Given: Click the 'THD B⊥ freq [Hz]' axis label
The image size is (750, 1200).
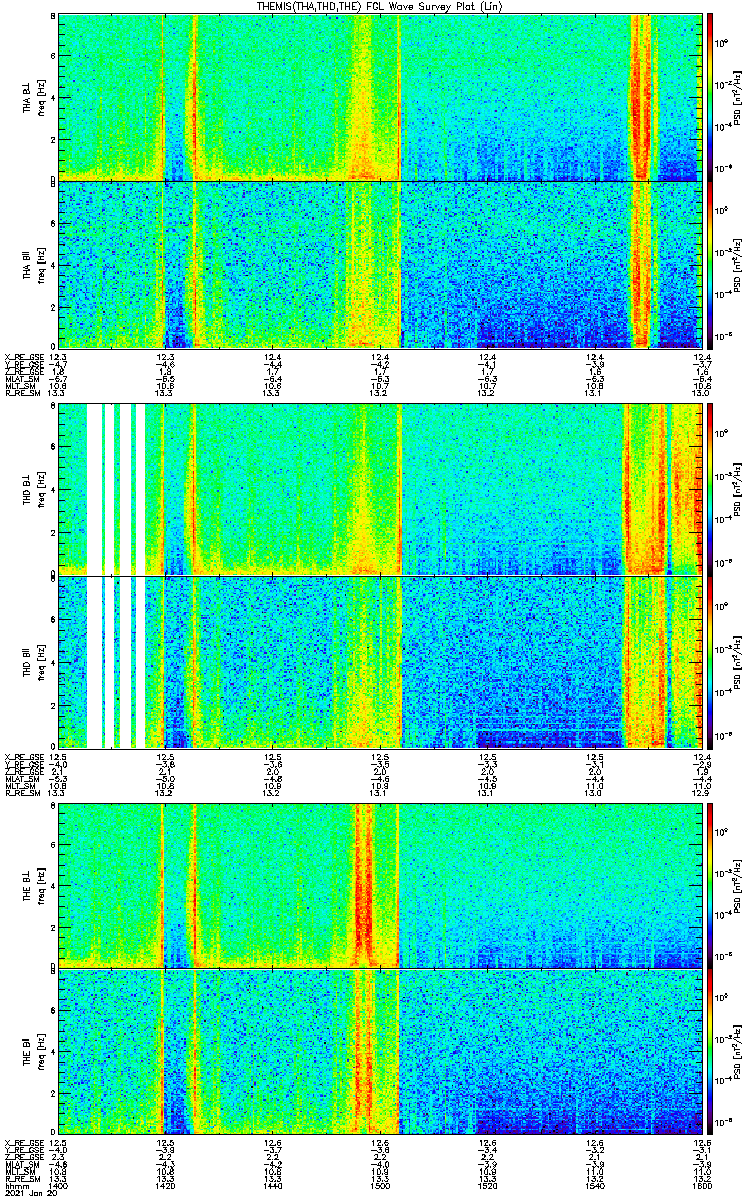Looking at the screenshot, I should tap(32, 489).
